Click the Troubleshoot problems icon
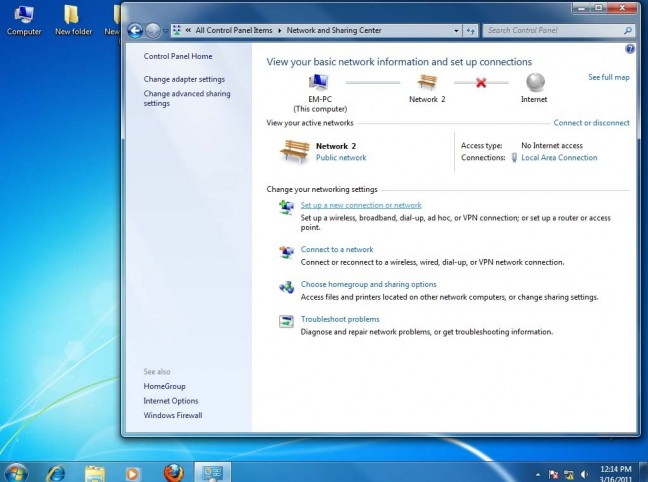 [286, 321]
